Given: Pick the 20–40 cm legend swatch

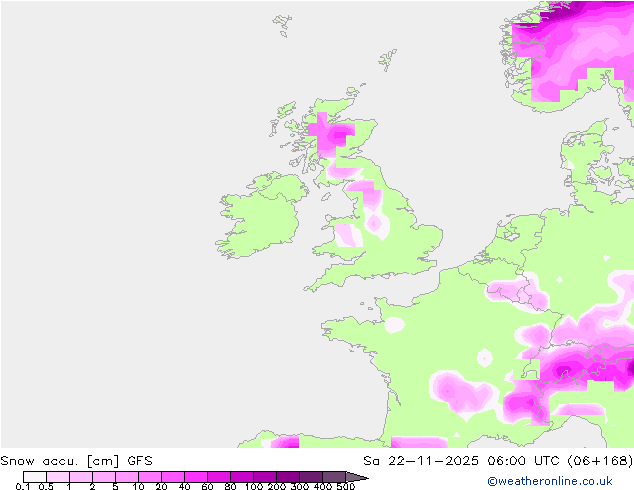Looking at the screenshot, I should coord(173,477).
